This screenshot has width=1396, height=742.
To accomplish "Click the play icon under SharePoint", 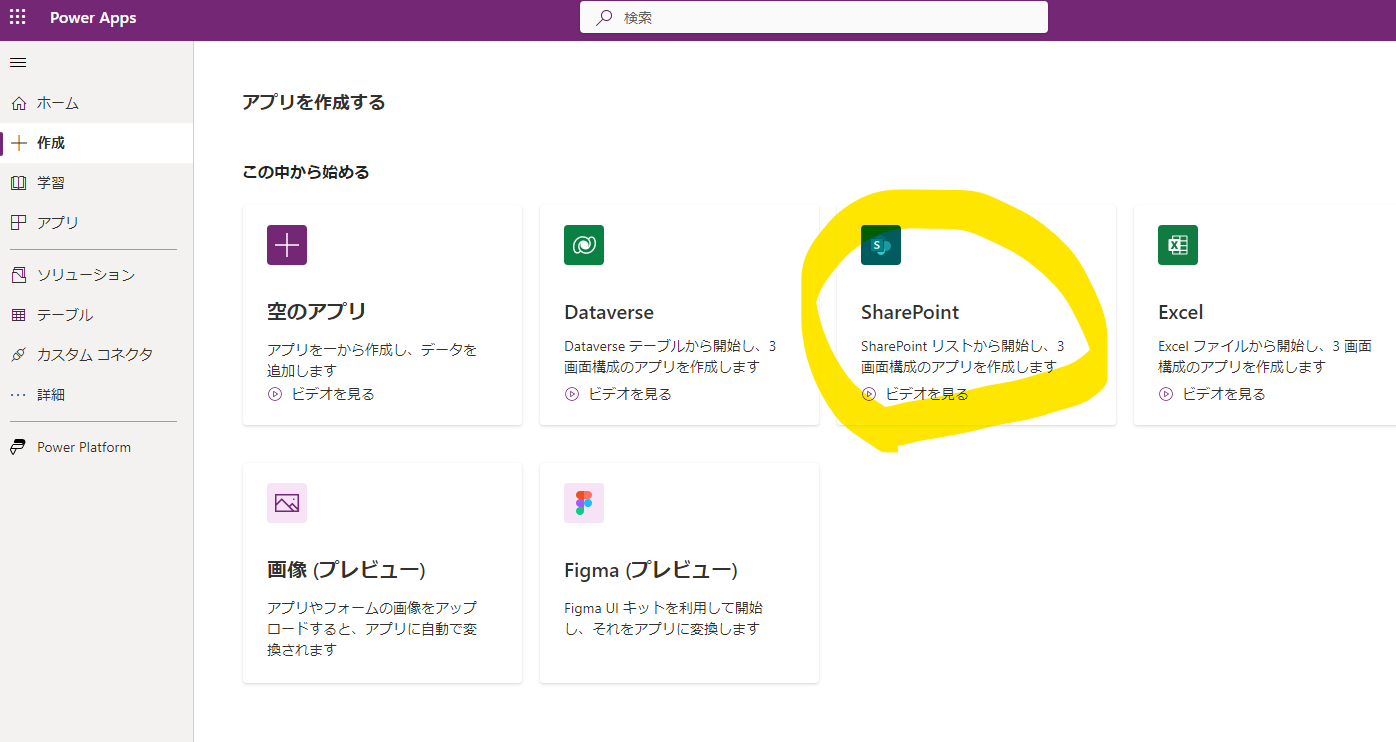I will (869, 394).
